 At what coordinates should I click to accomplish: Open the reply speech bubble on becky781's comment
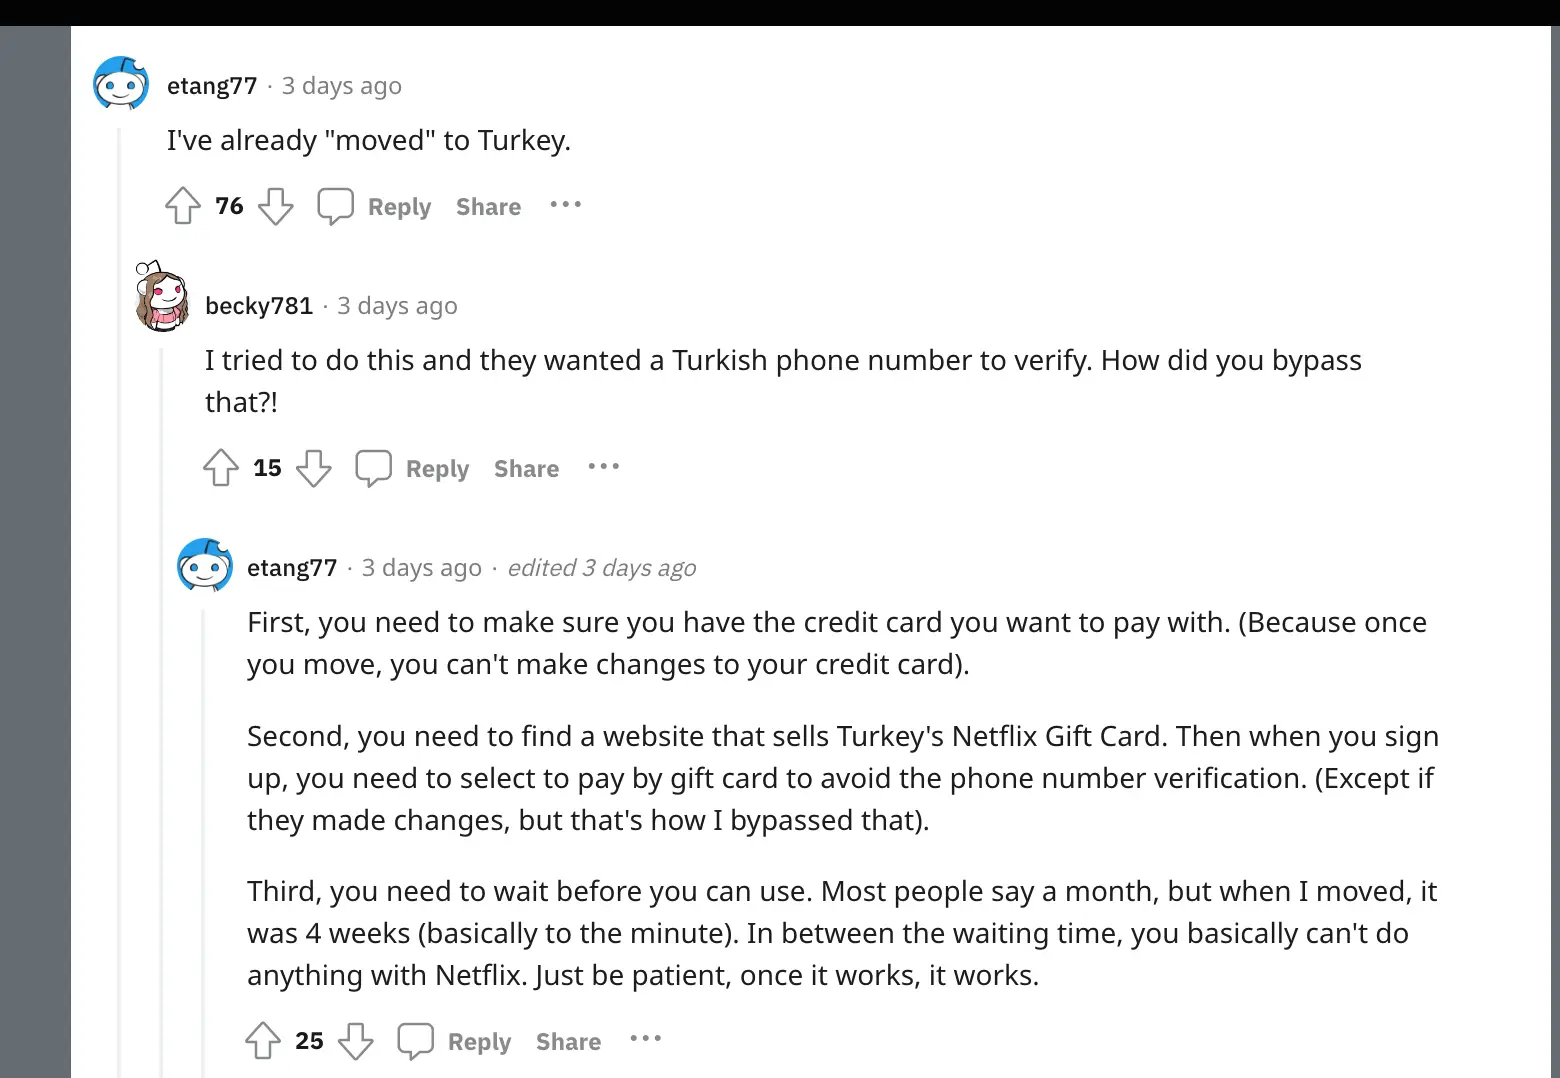(373, 467)
